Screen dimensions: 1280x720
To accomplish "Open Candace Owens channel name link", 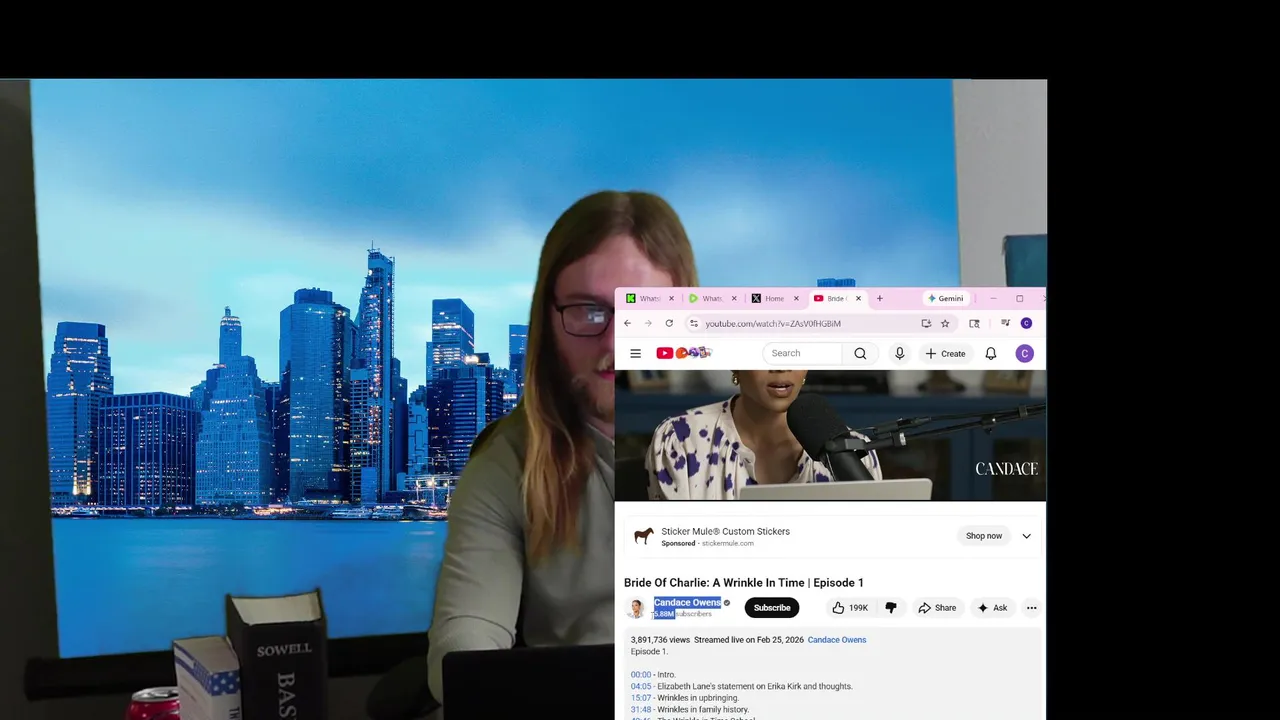I will 687,603.
